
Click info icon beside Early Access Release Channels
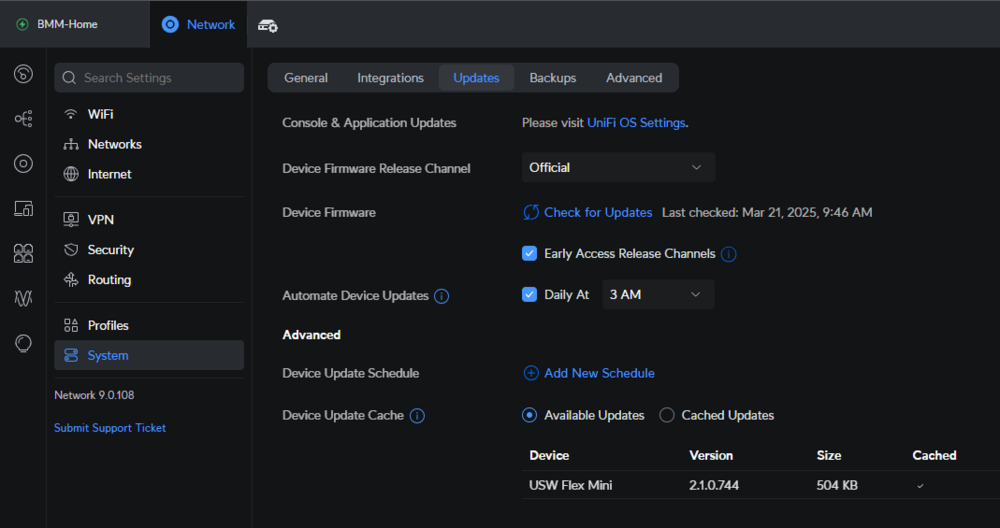(728, 254)
